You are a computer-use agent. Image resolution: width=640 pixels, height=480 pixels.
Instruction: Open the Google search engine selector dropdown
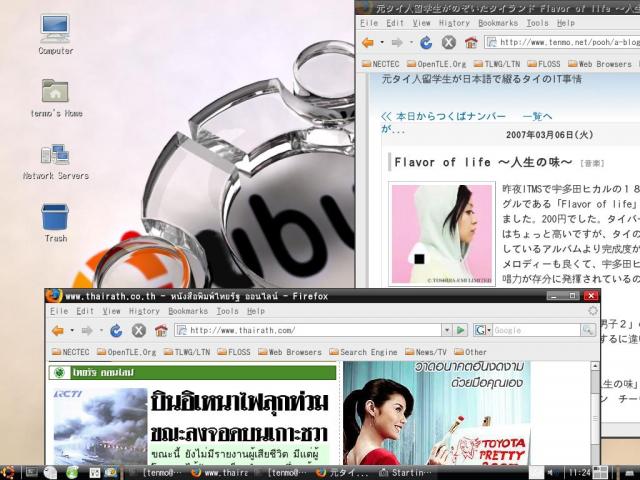tap(482, 330)
